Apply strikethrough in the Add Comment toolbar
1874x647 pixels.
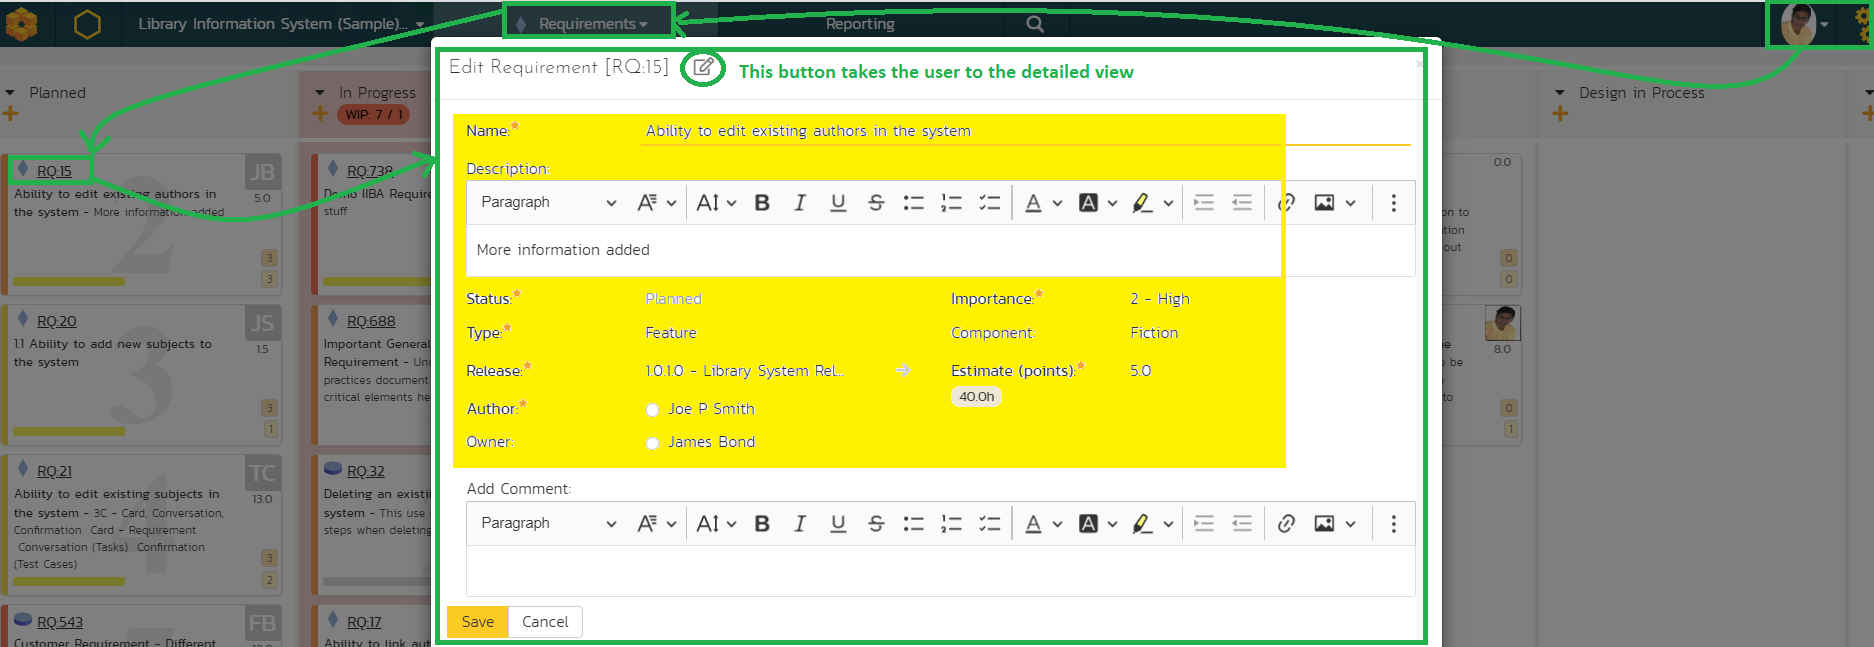(x=876, y=524)
